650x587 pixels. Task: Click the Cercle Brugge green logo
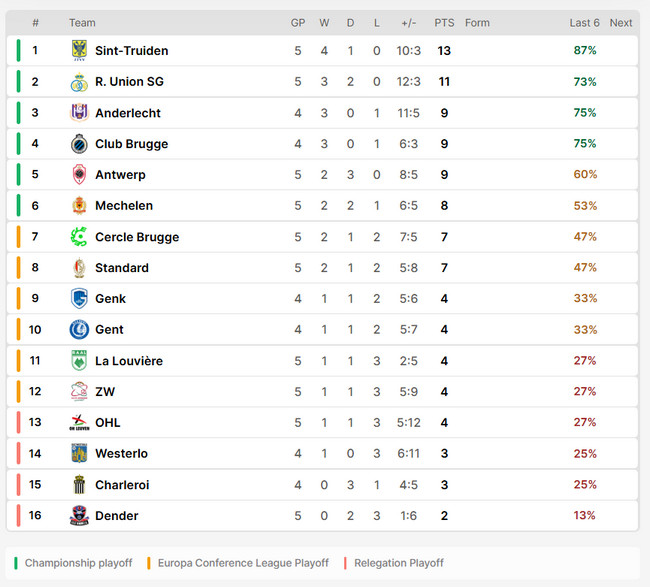tap(79, 237)
